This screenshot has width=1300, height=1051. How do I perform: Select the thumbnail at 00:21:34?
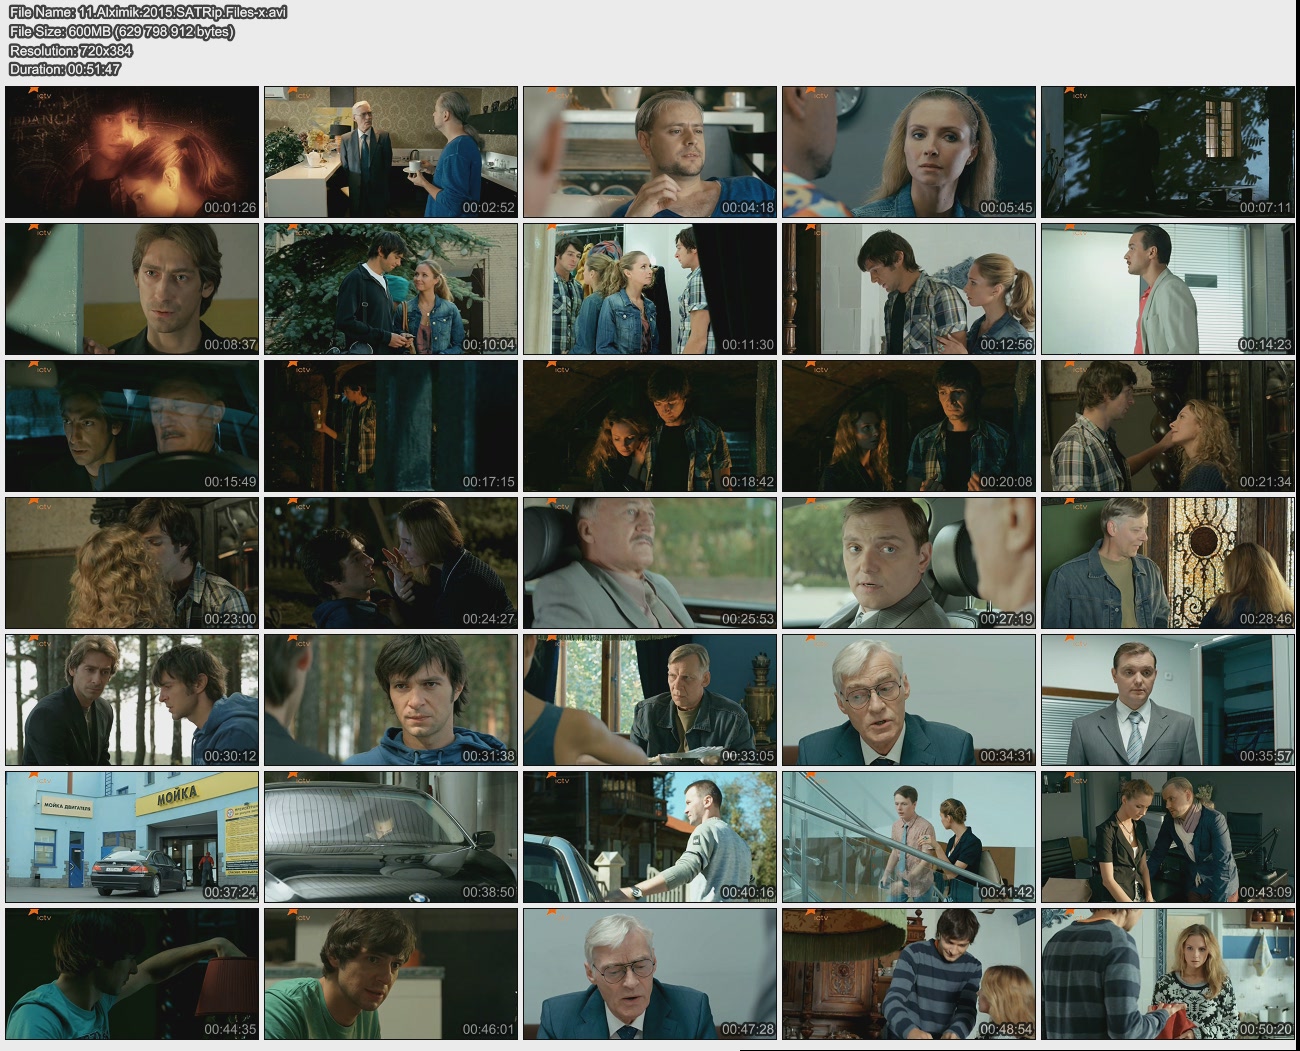pyautogui.click(x=1167, y=426)
